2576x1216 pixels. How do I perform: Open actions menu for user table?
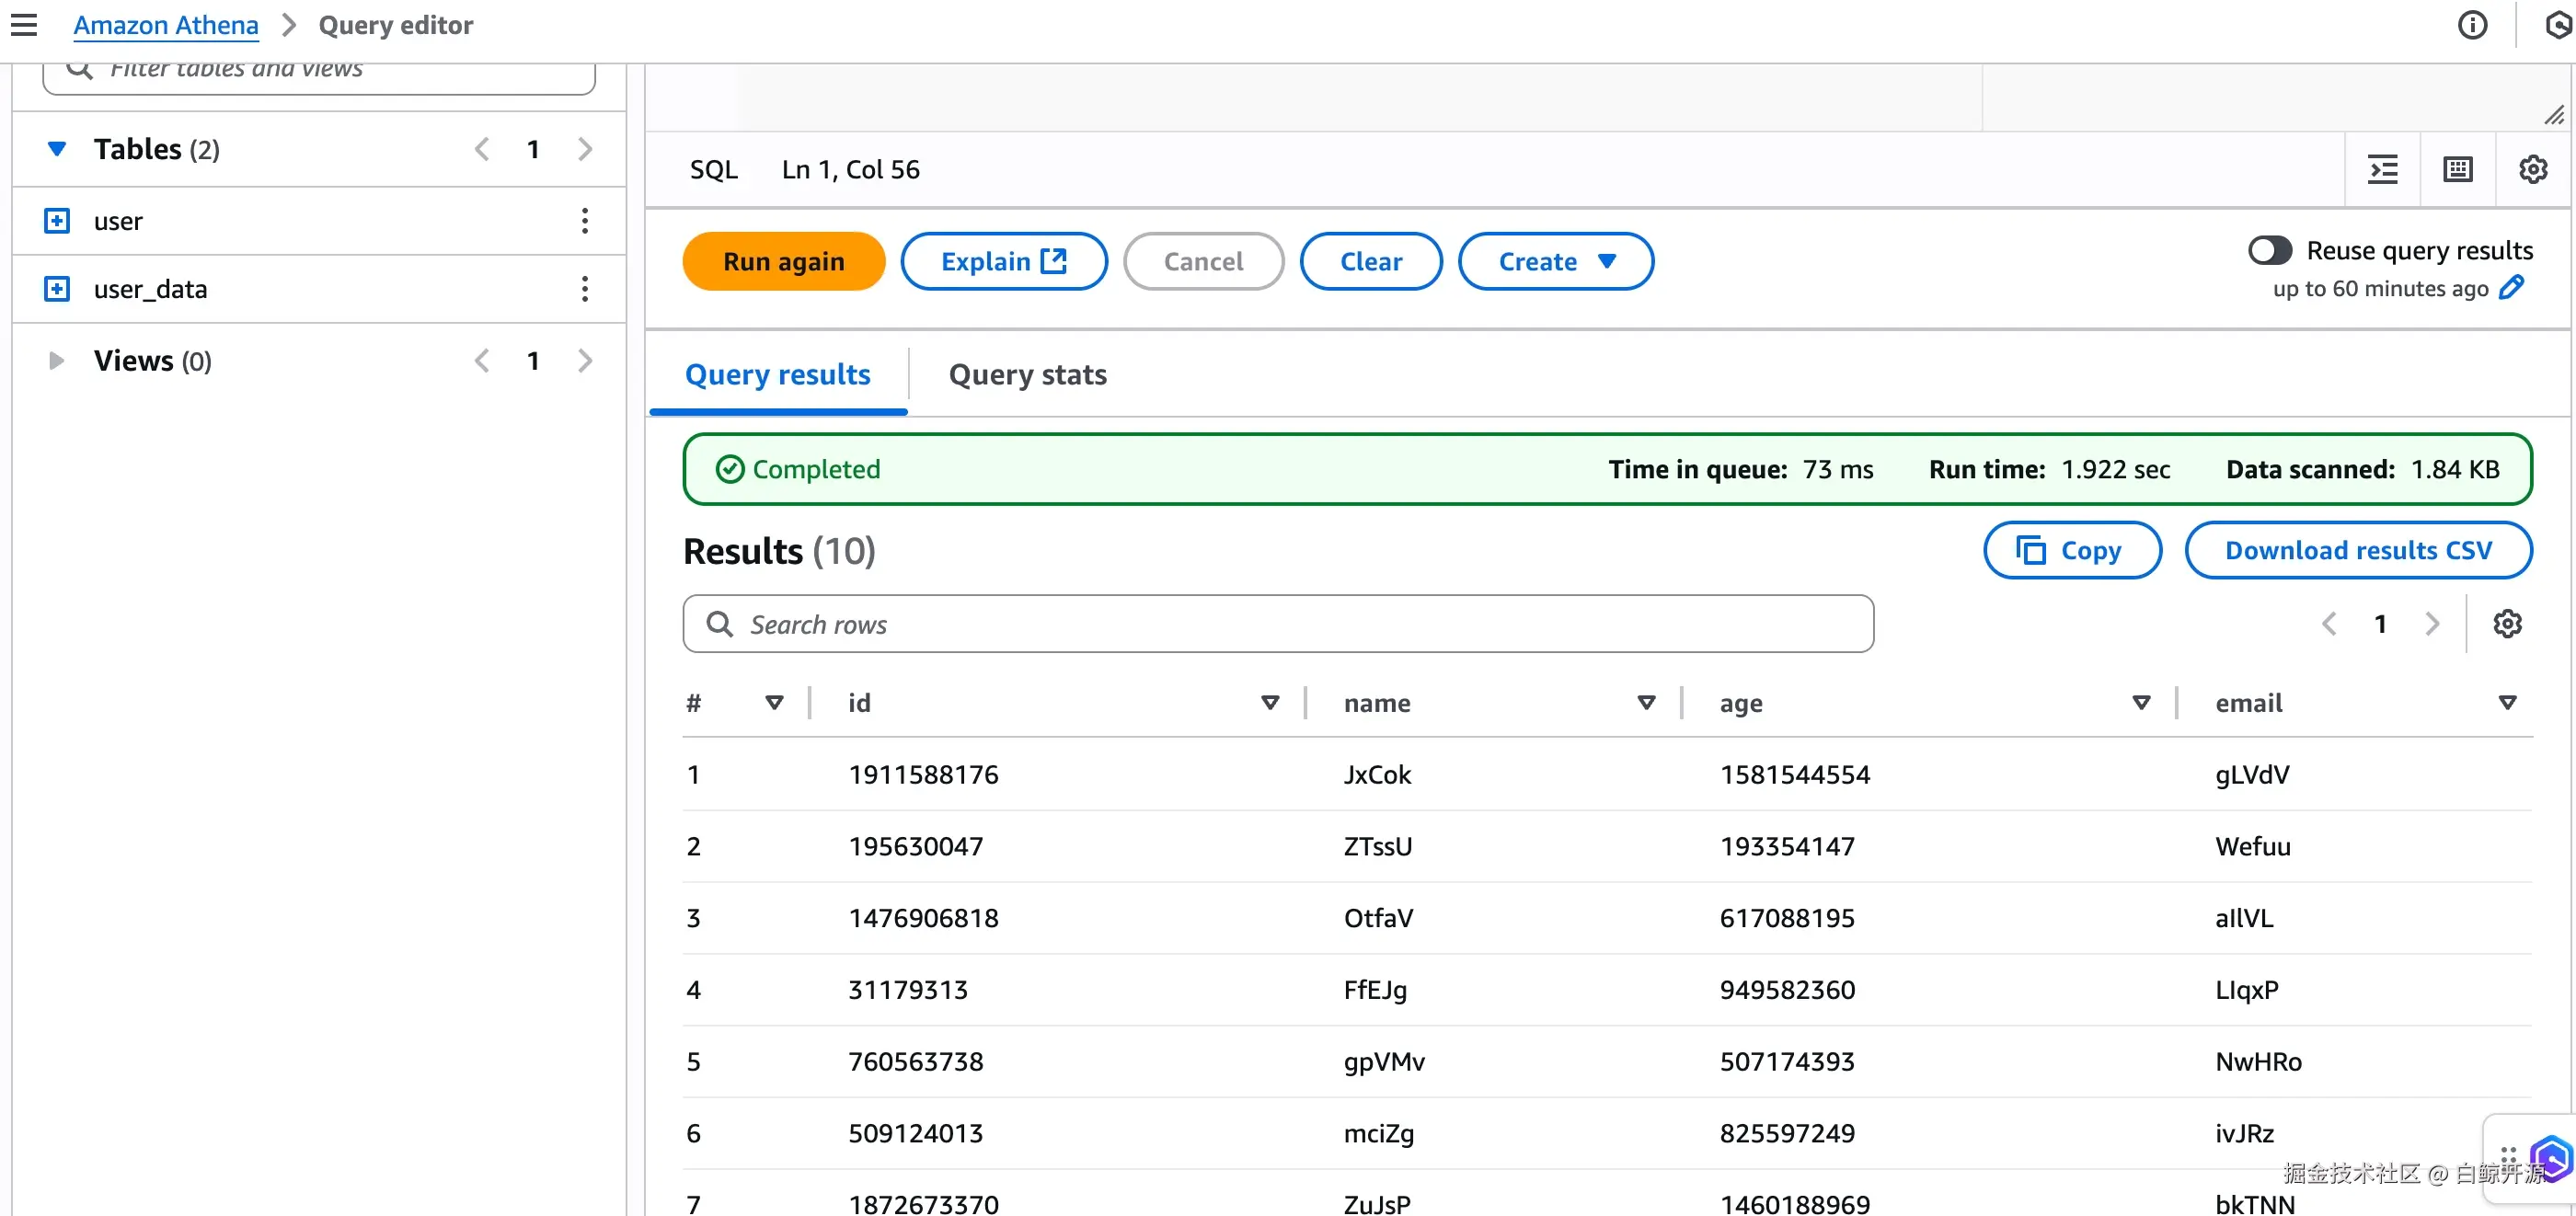(585, 221)
